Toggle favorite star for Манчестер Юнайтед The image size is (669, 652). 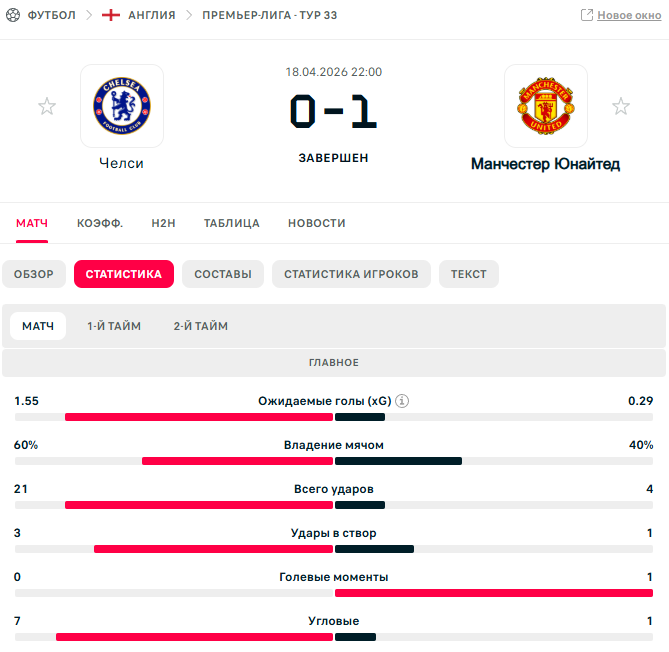click(x=621, y=106)
